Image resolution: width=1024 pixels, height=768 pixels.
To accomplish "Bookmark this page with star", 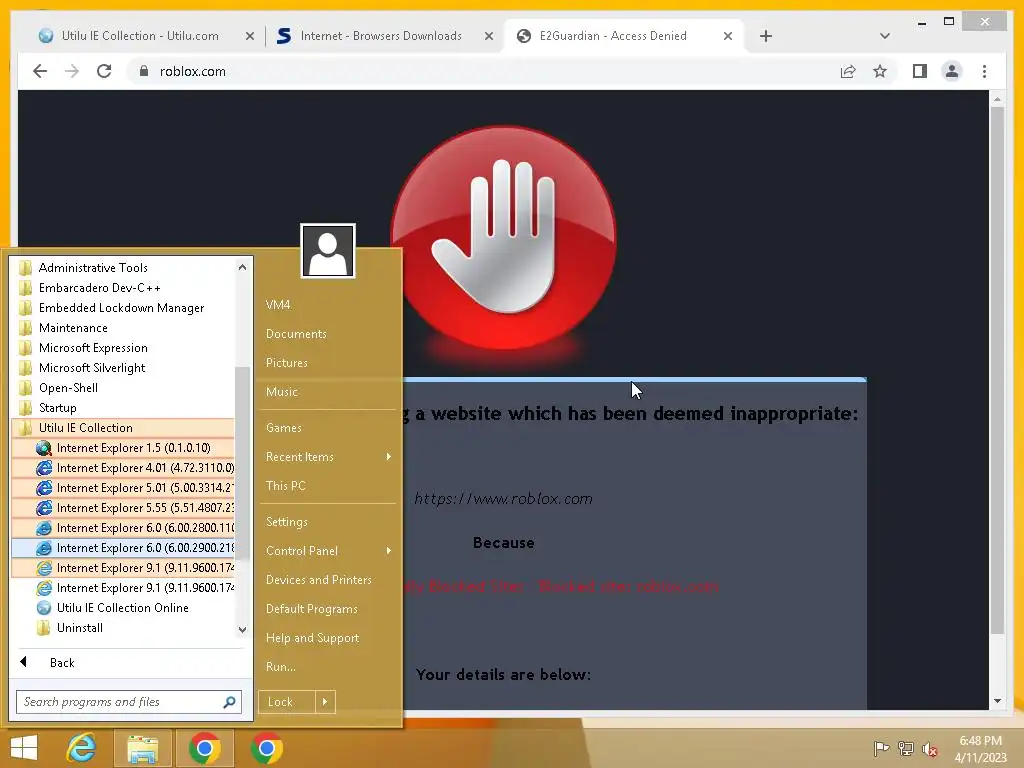I will pos(880,71).
